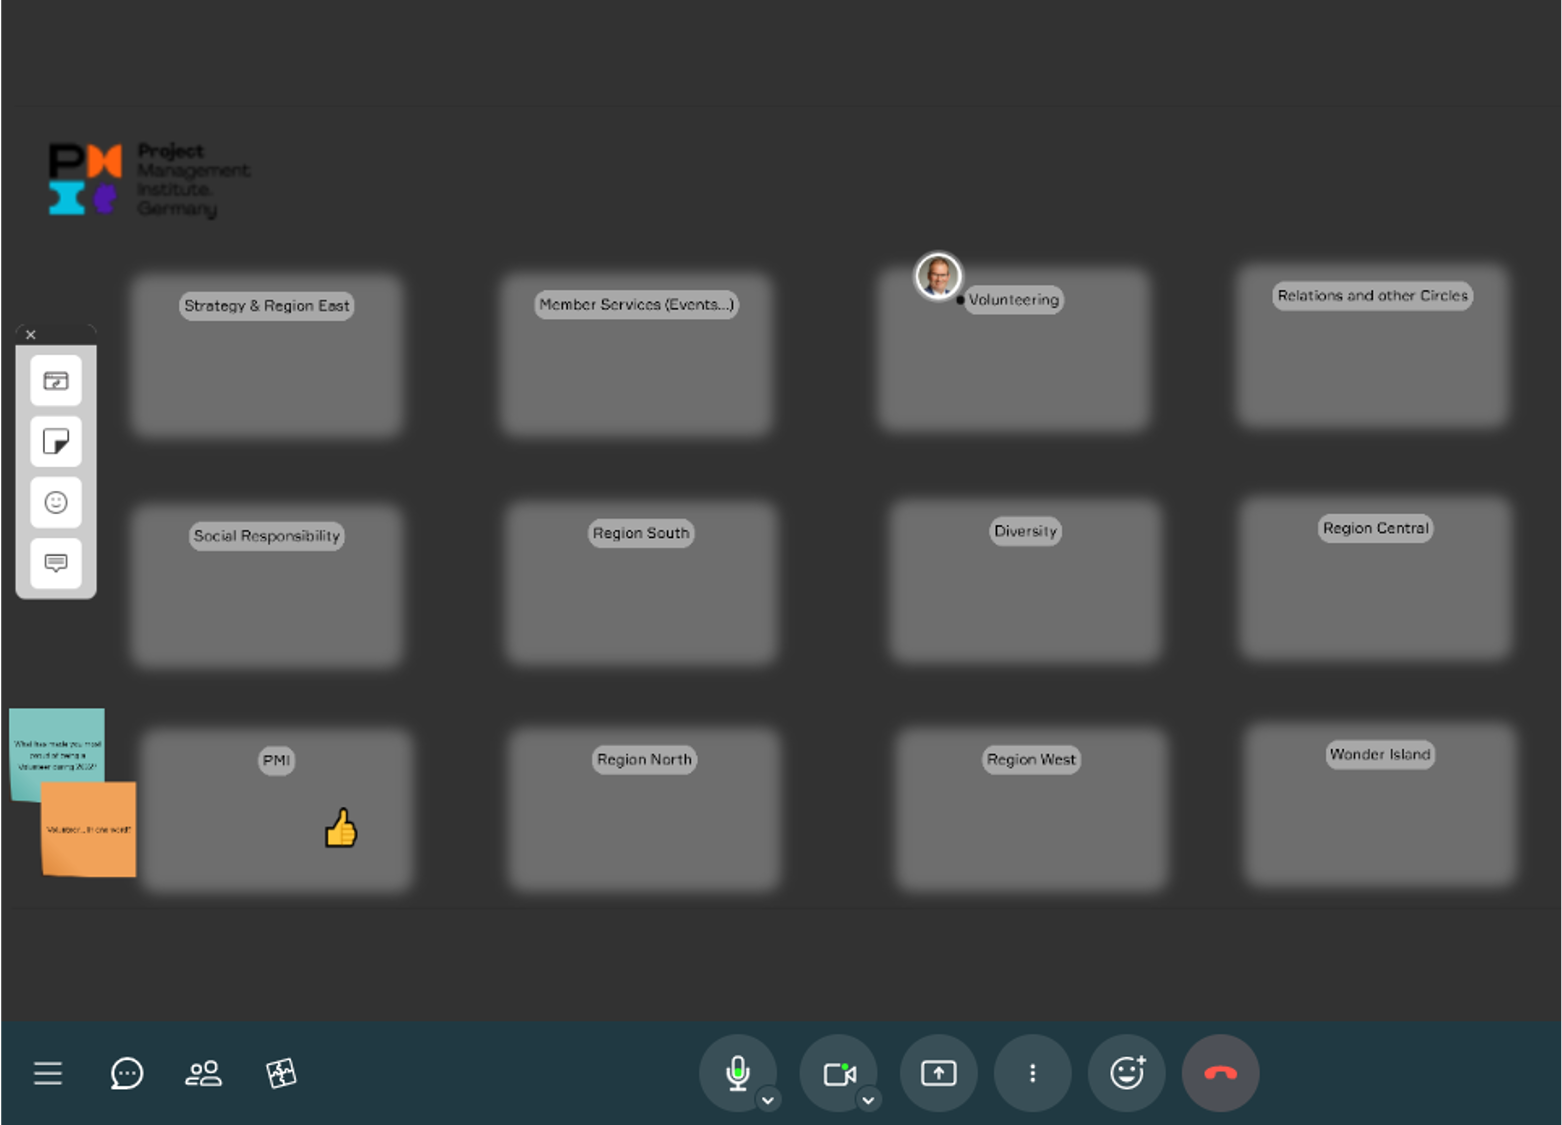Click the share screen button
Screen dimensions: 1562x1125
(x=938, y=1073)
